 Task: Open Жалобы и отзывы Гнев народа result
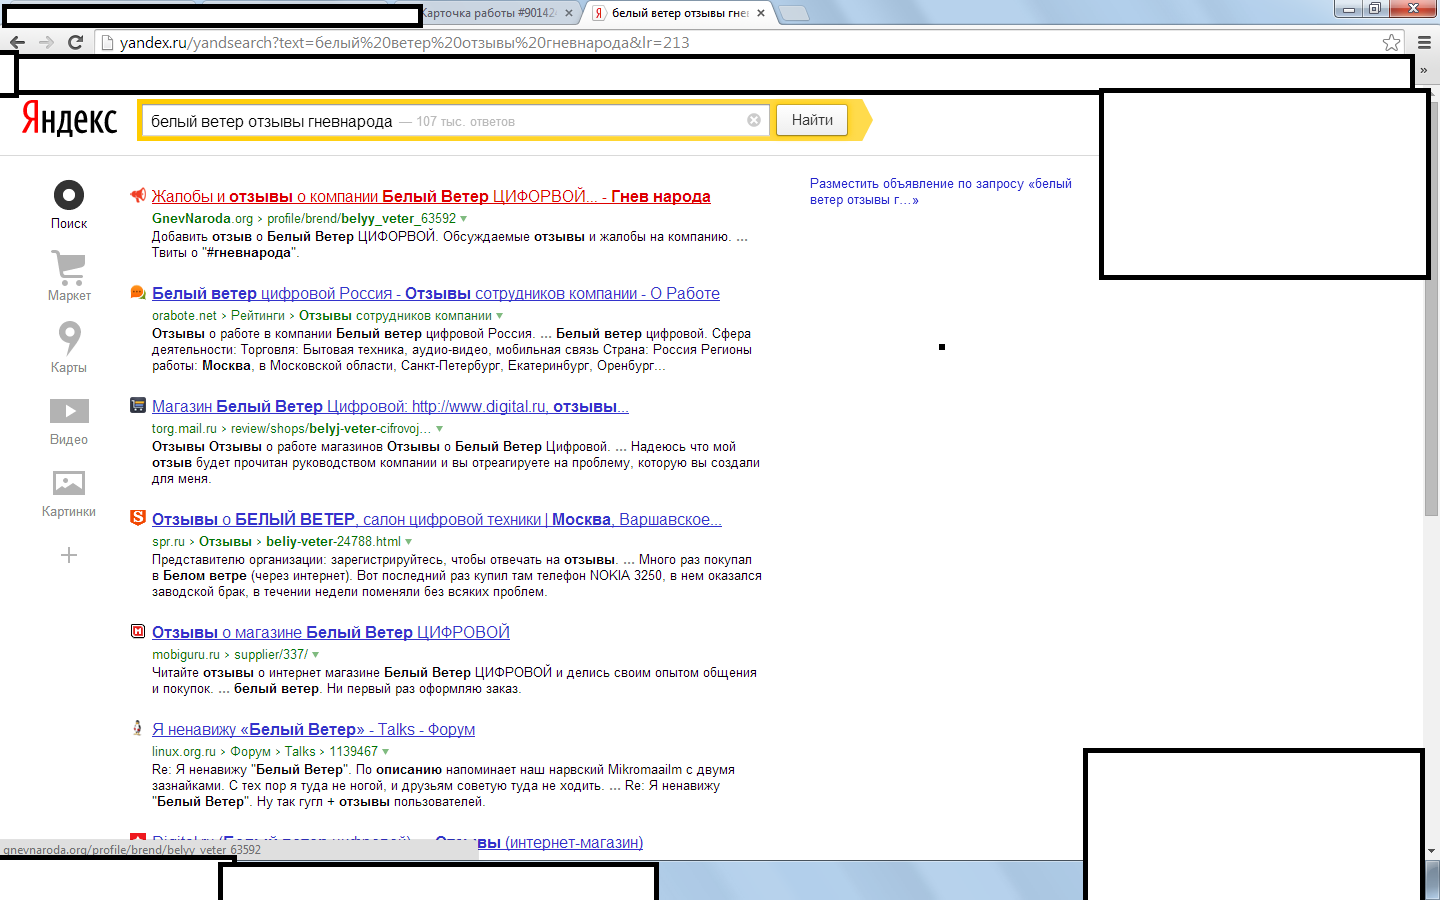(431, 196)
